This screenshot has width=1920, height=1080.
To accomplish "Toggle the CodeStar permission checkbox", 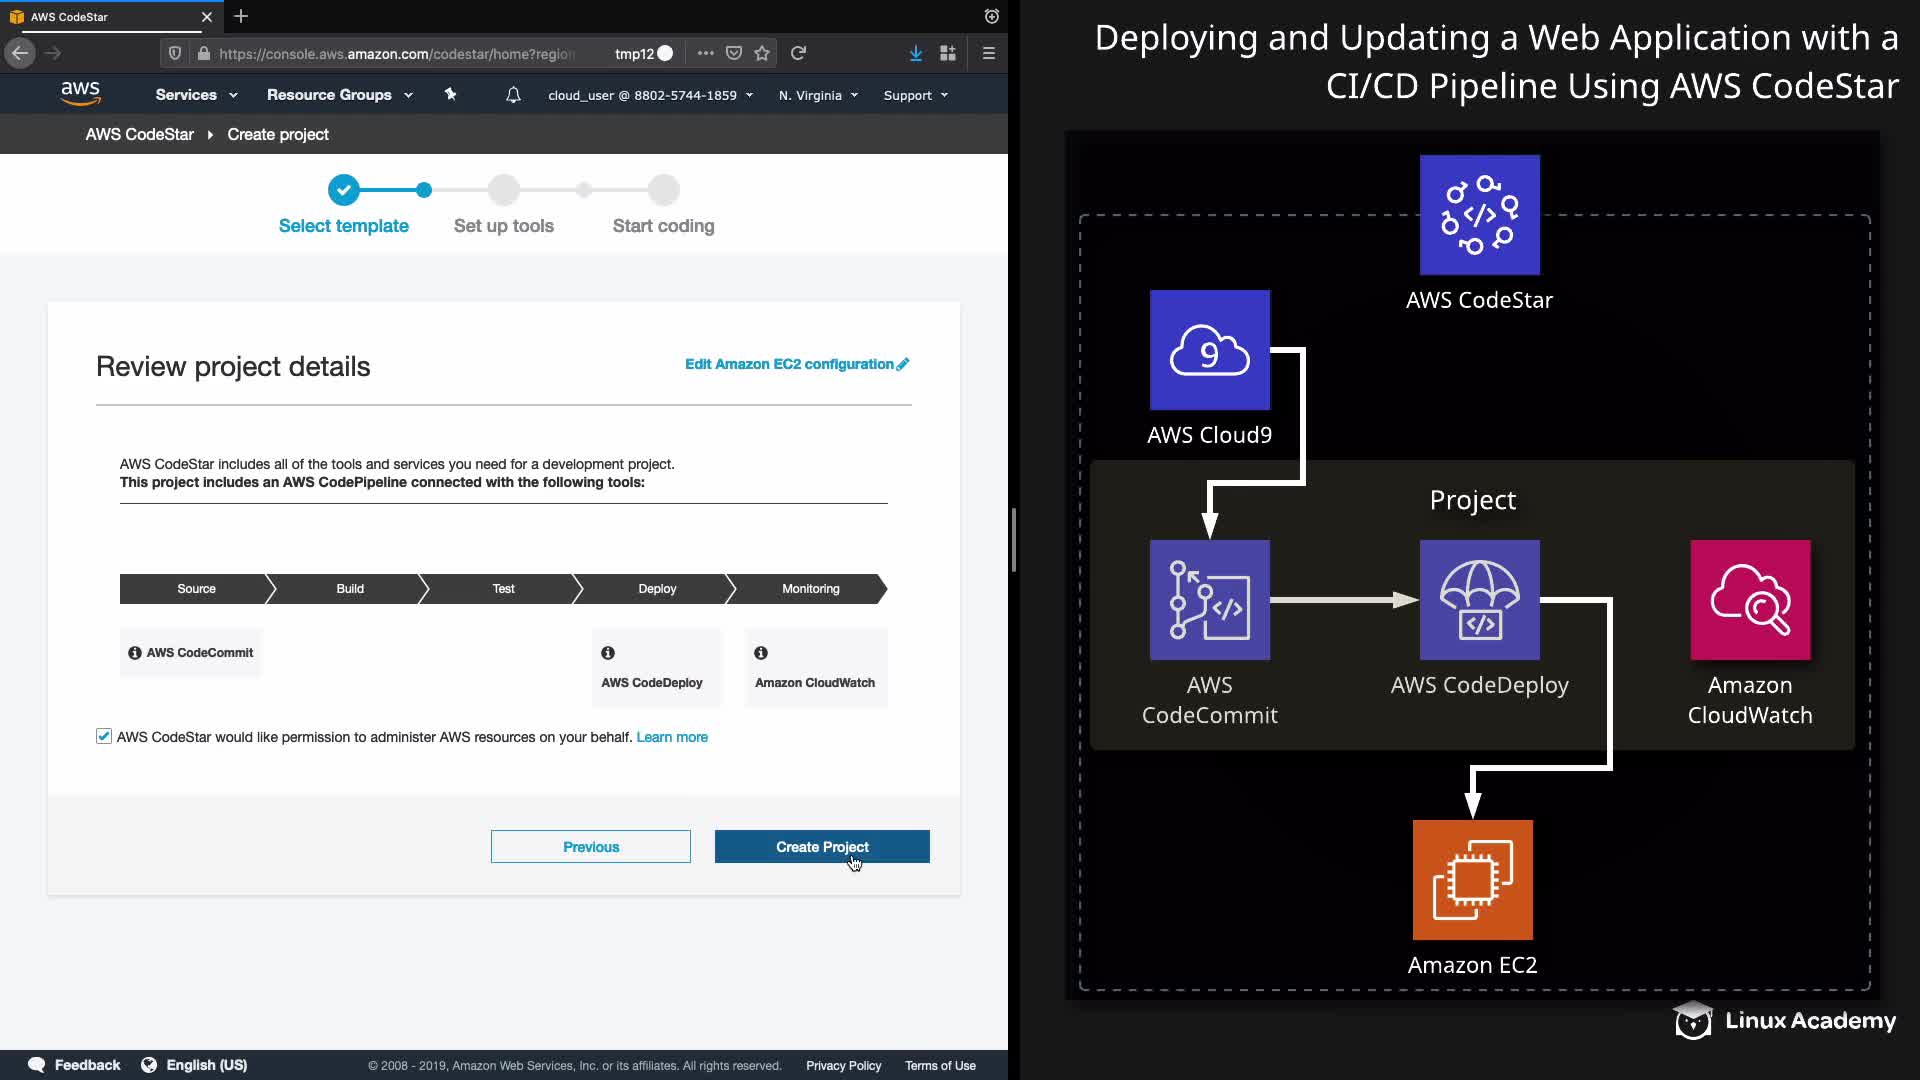I will click(x=104, y=737).
